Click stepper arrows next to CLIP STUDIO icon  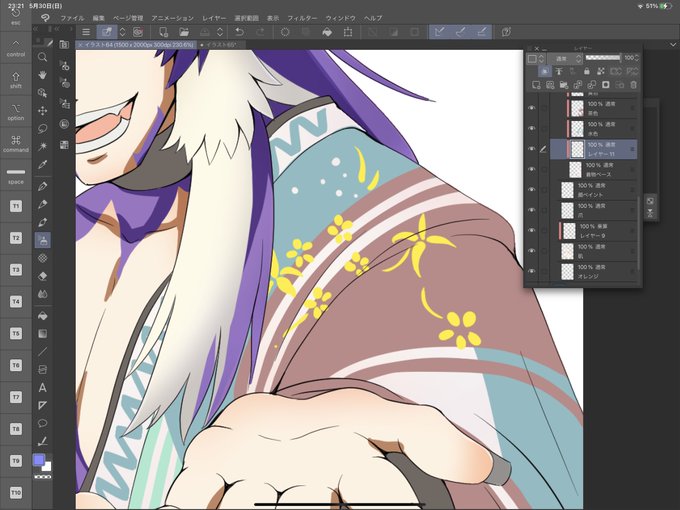123,32
